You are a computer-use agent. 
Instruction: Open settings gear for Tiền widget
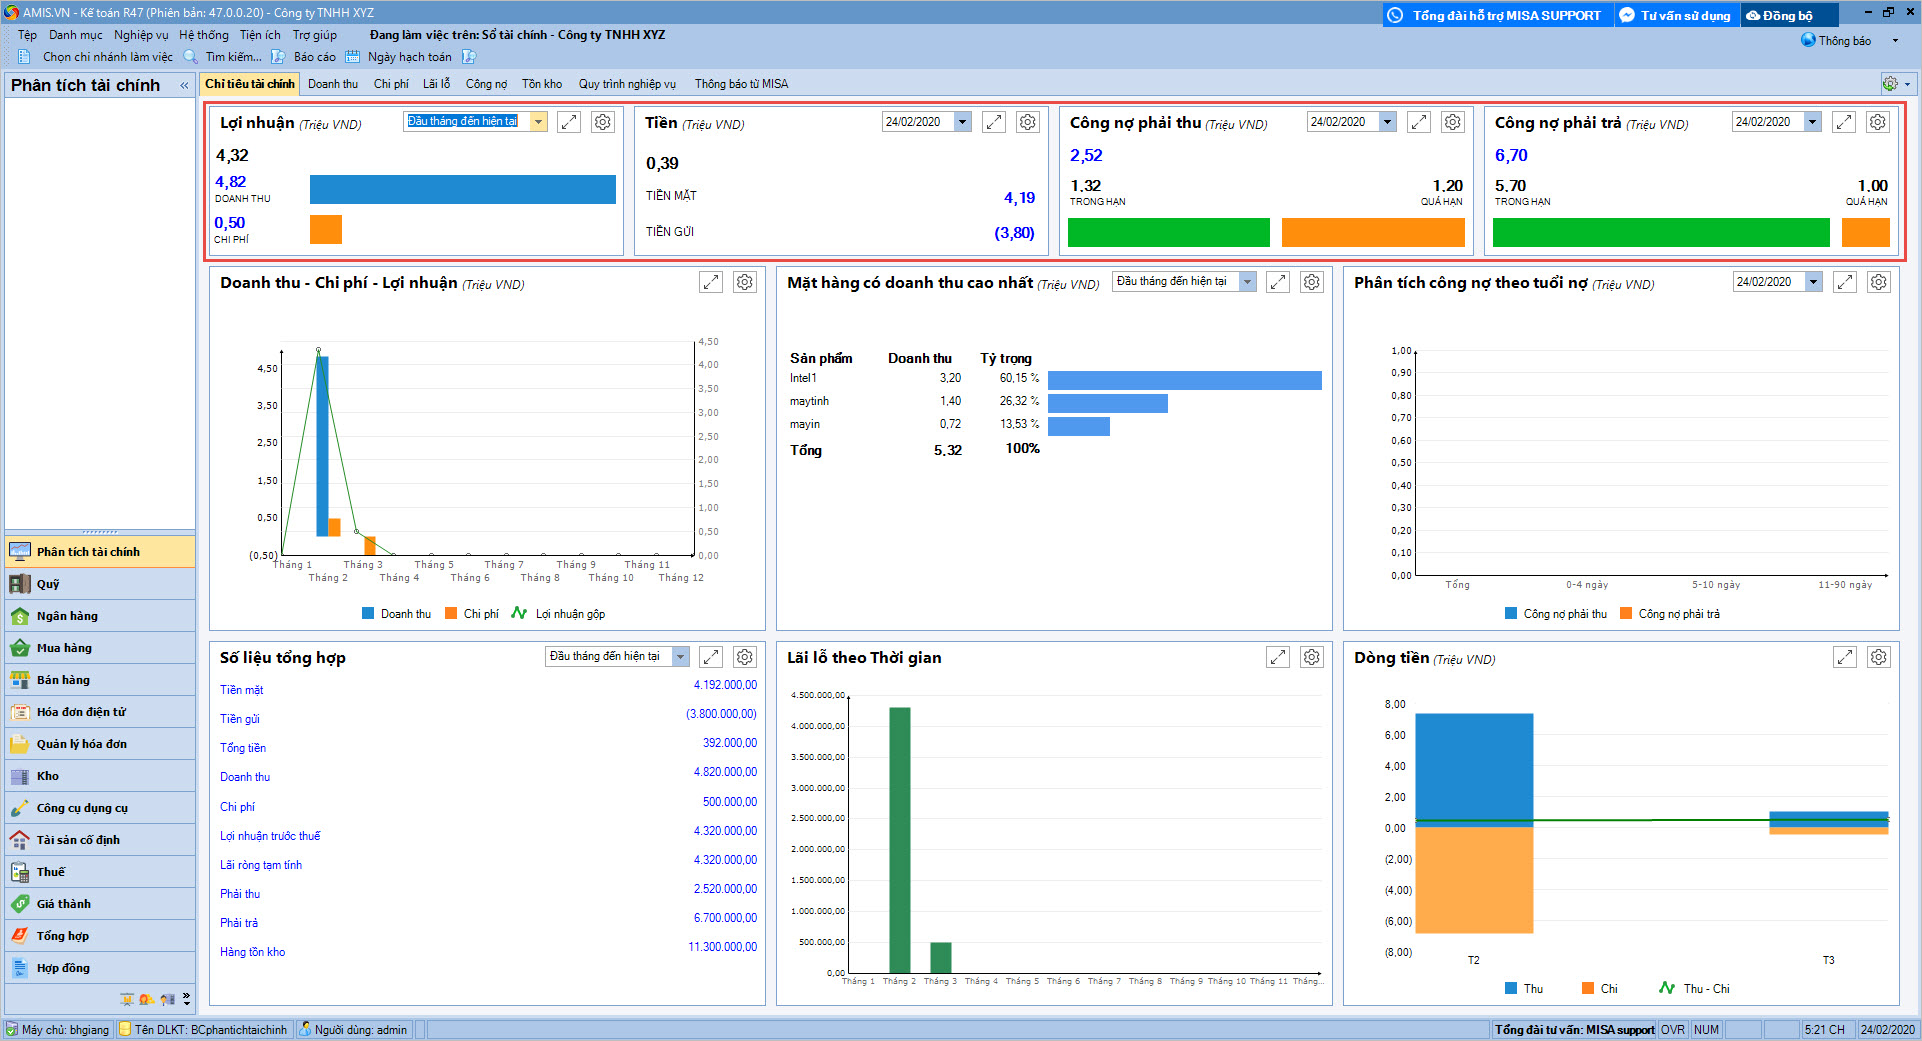point(1027,122)
